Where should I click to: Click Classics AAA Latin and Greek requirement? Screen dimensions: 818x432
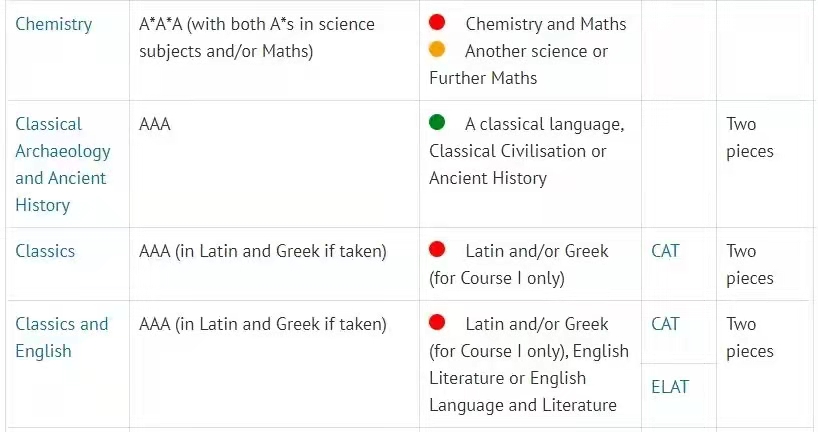[263, 251]
